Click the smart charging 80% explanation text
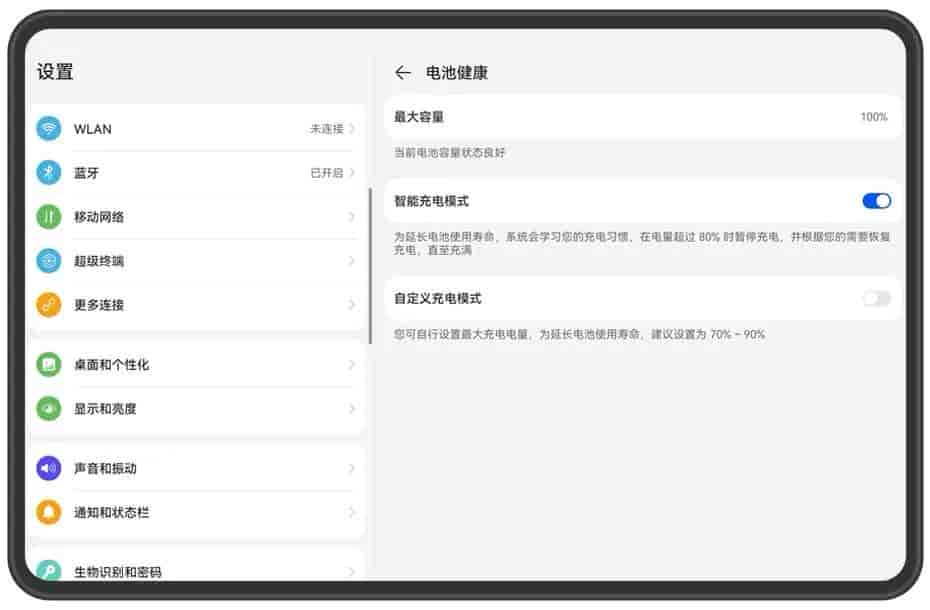 coord(642,243)
